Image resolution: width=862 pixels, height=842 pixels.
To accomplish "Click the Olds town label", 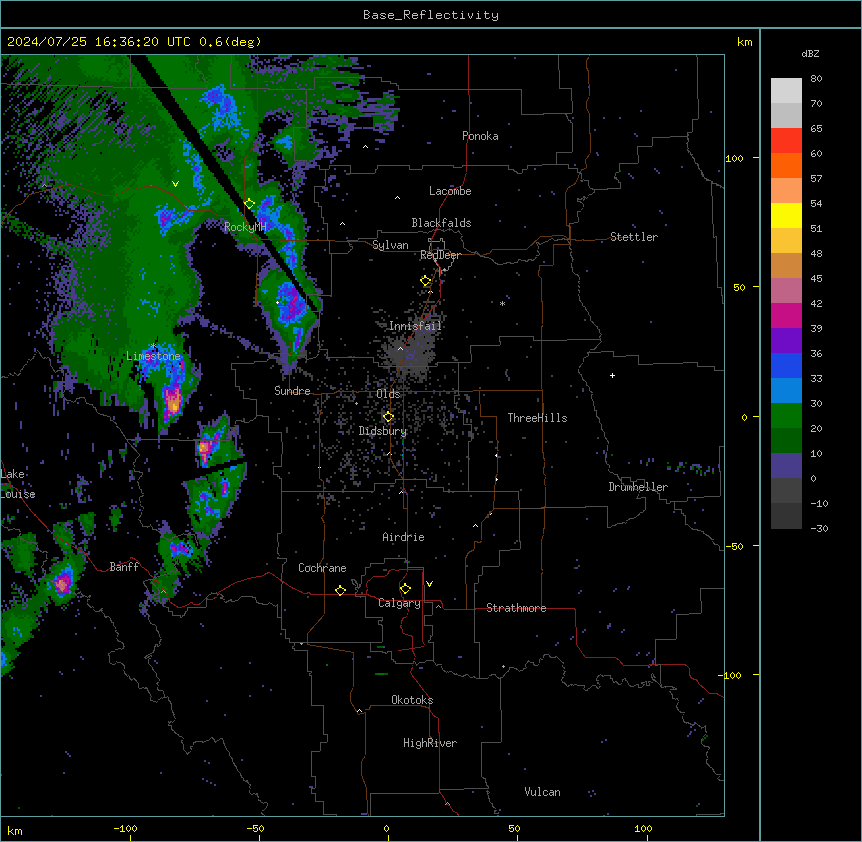I will 388,394.
